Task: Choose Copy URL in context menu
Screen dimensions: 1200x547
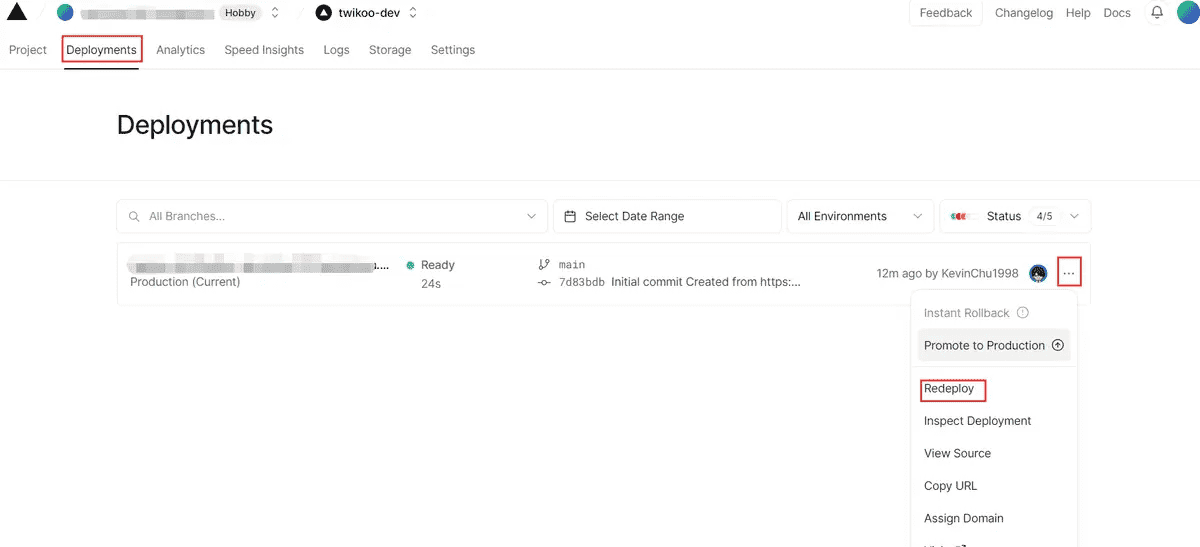Action: 950,486
